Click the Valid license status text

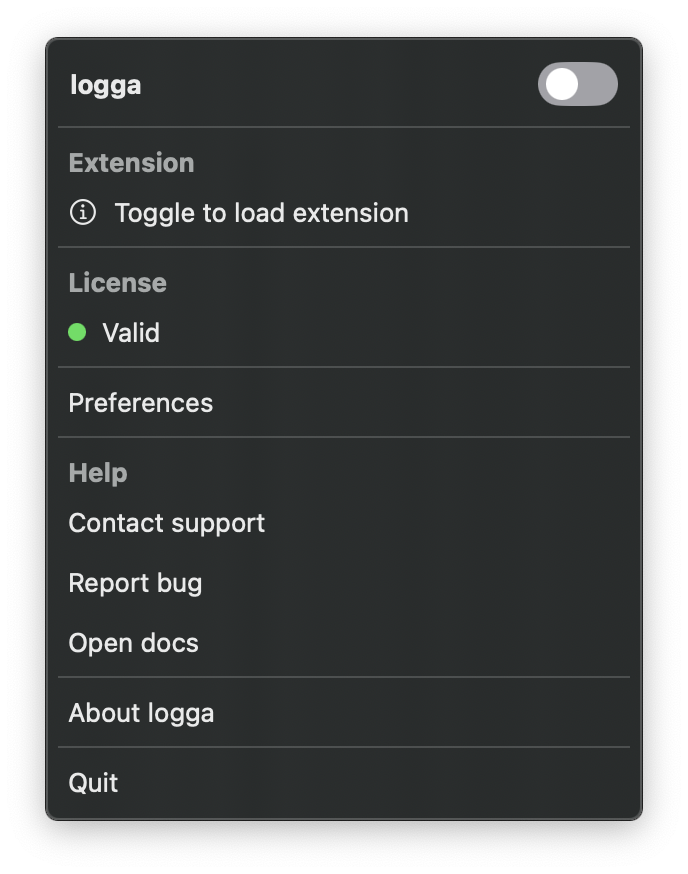coord(131,332)
